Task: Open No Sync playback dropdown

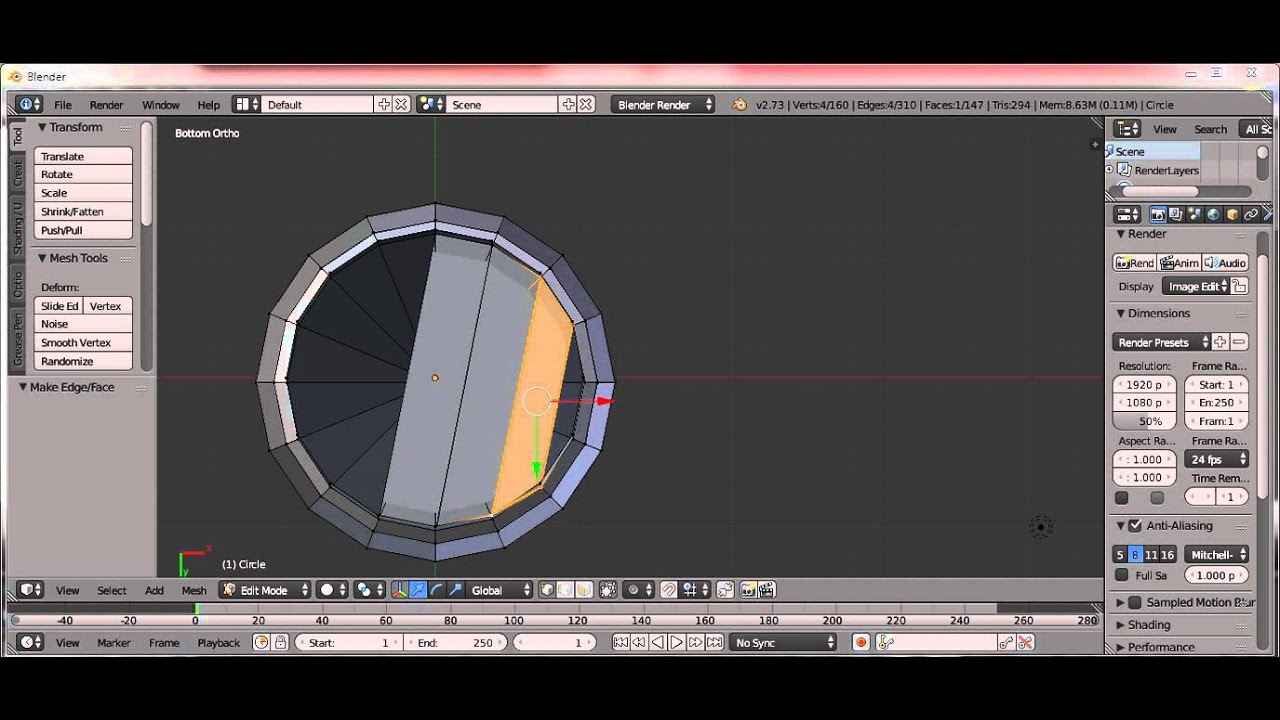Action: (783, 642)
